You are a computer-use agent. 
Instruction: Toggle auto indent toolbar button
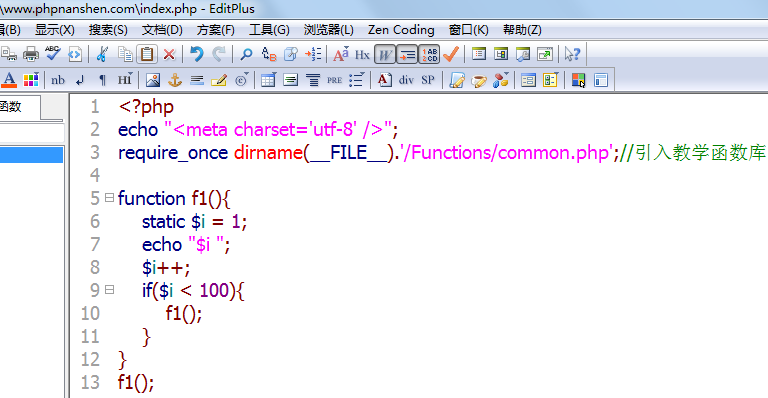pos(407,54)
